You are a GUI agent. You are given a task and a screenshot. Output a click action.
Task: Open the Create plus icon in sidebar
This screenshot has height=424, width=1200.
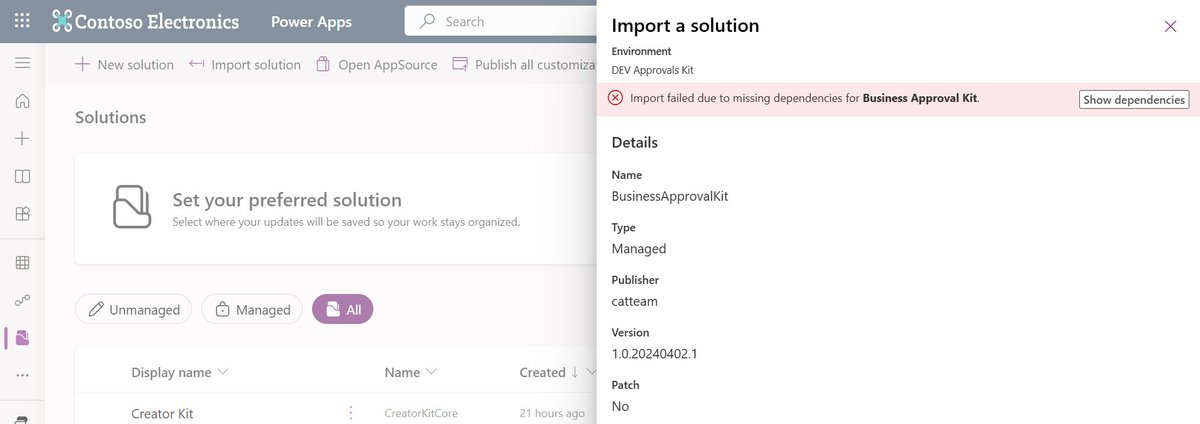click(22, 139)
